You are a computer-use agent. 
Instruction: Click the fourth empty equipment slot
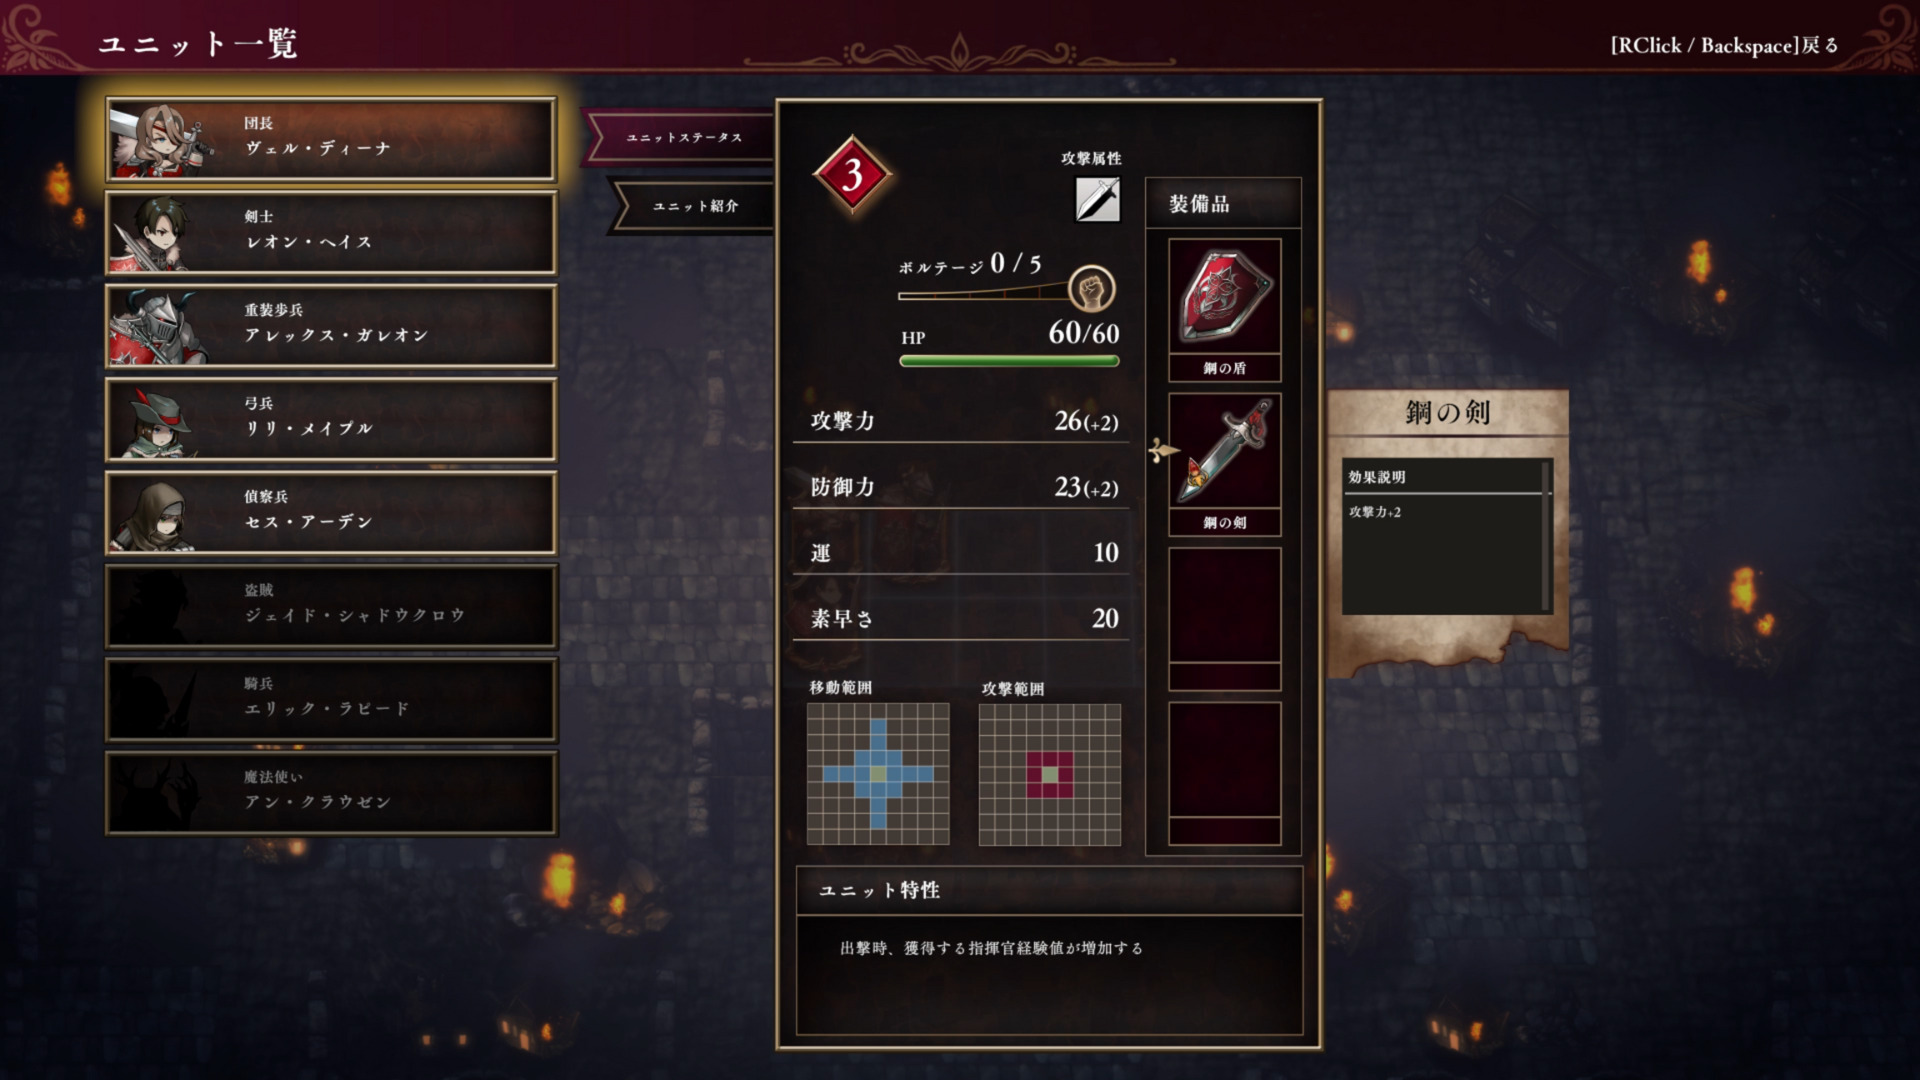click(x=1225, y=773)
